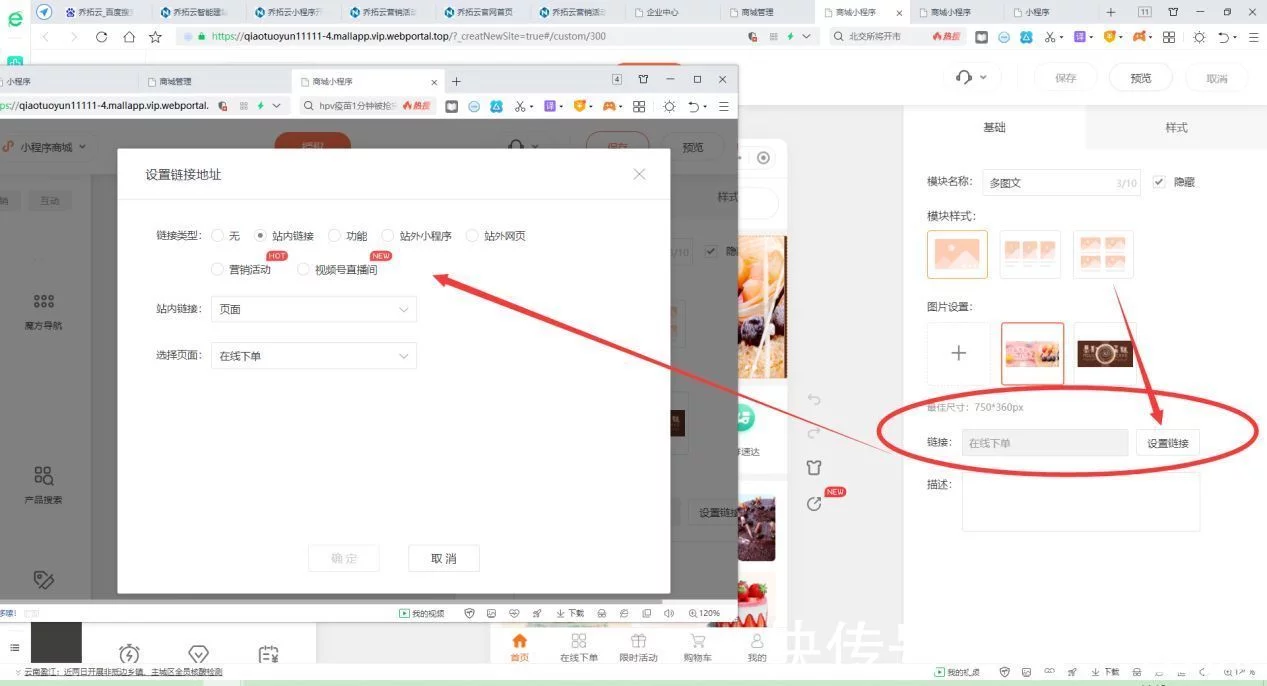Click the 120% zoom indicator in the front window
This screenshot has width=1267, height=686.
705,613
